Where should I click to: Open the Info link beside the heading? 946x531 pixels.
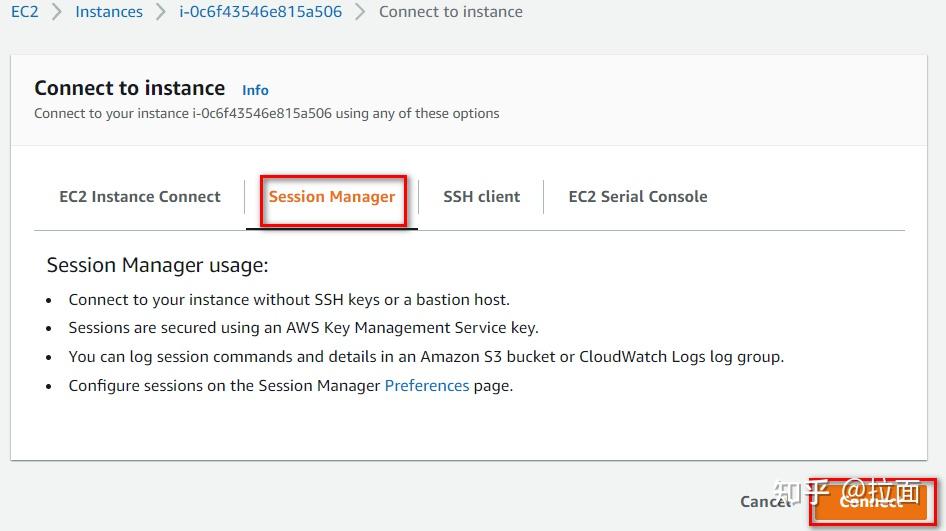255,90
